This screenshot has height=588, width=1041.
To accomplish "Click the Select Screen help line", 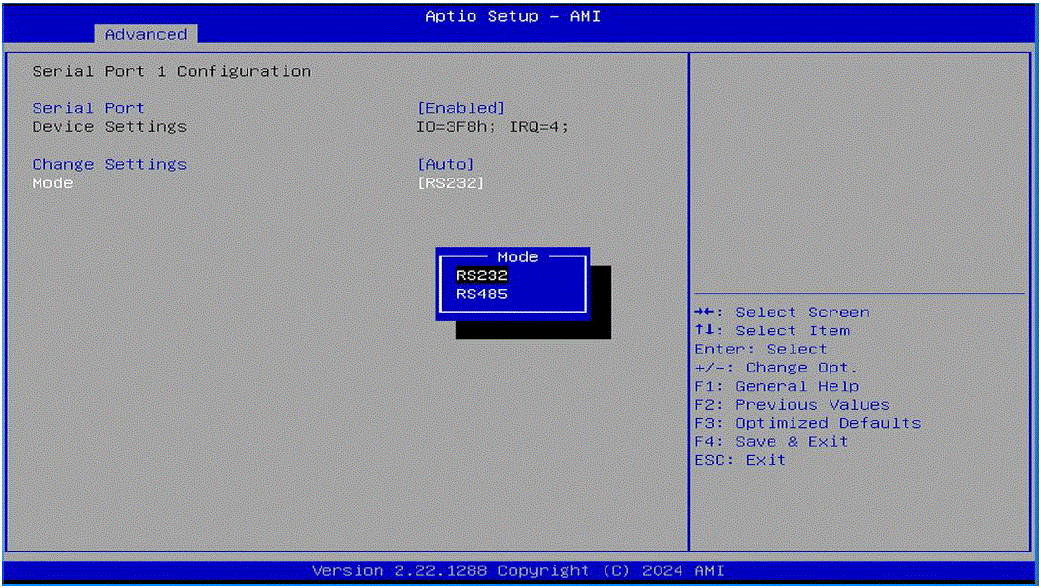I will click(x=781, y=312).
